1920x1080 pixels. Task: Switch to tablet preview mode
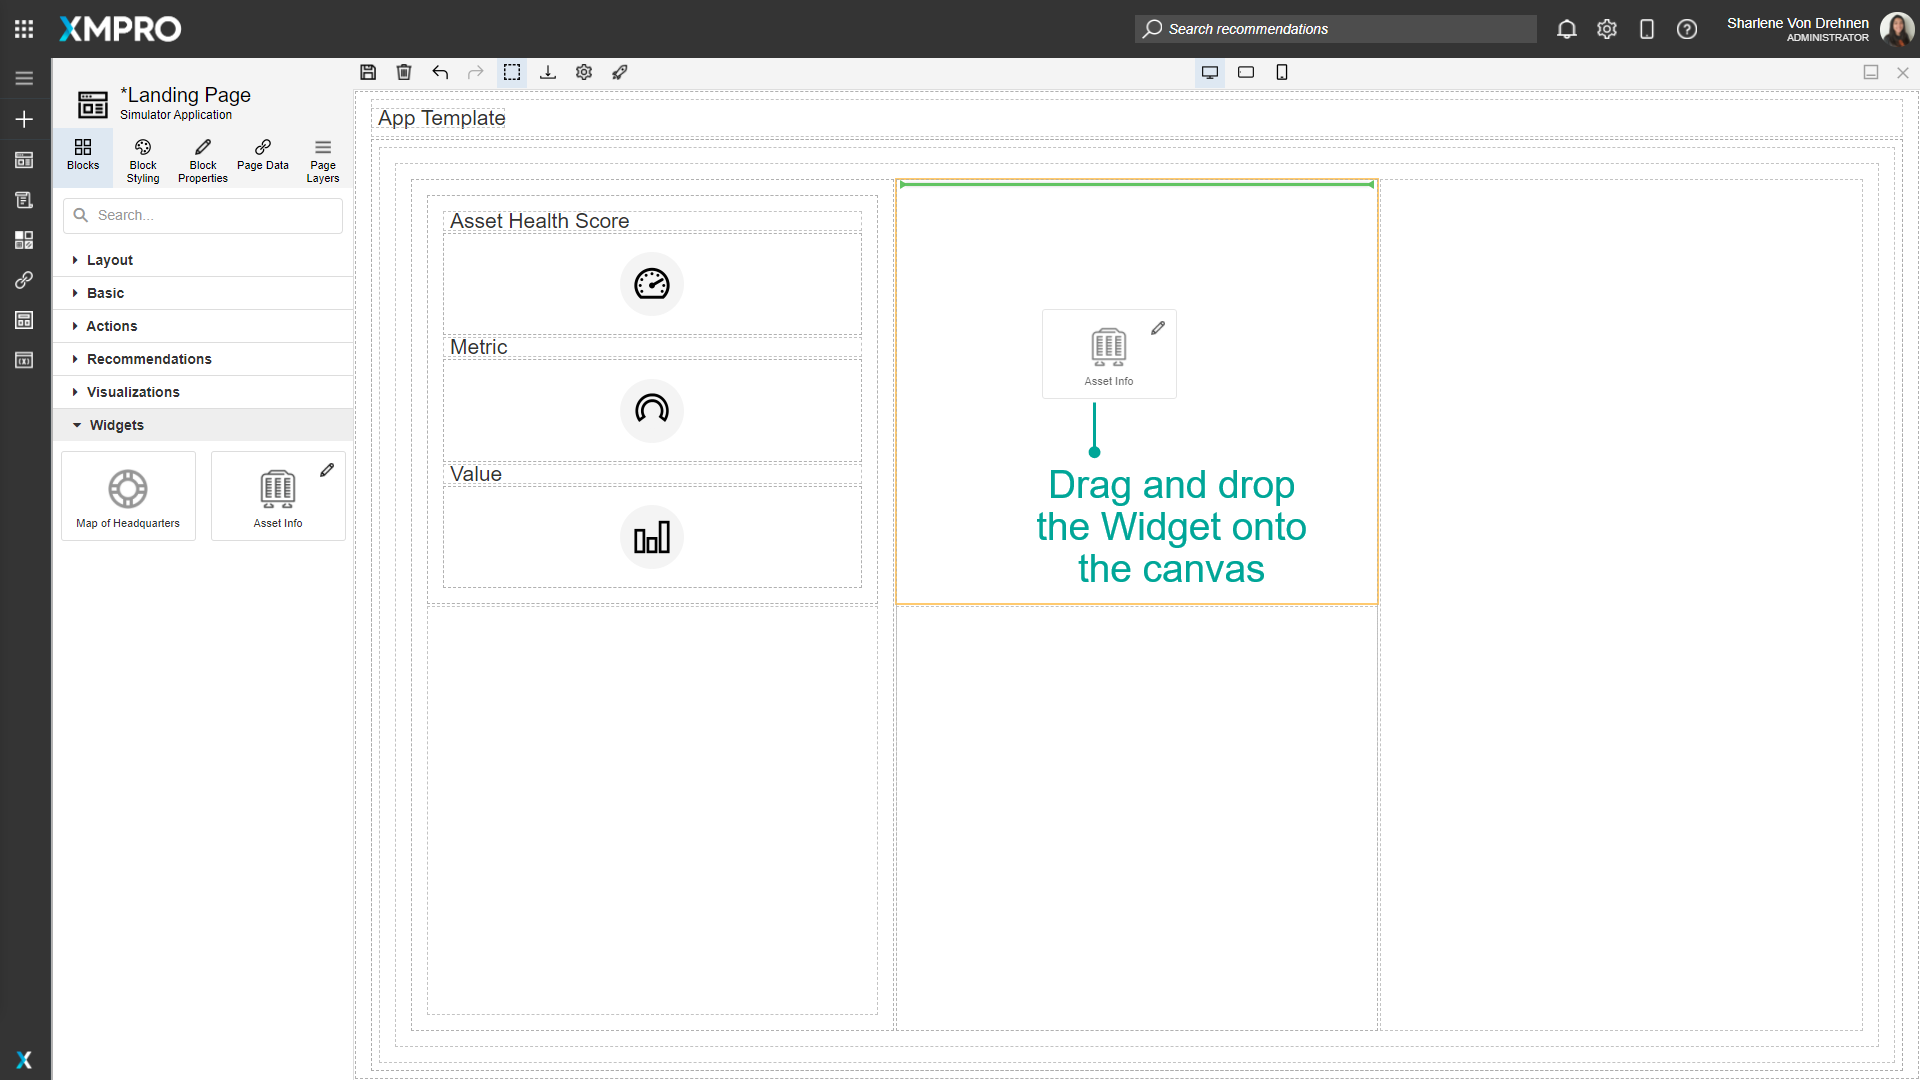(x=1246, y=72)
